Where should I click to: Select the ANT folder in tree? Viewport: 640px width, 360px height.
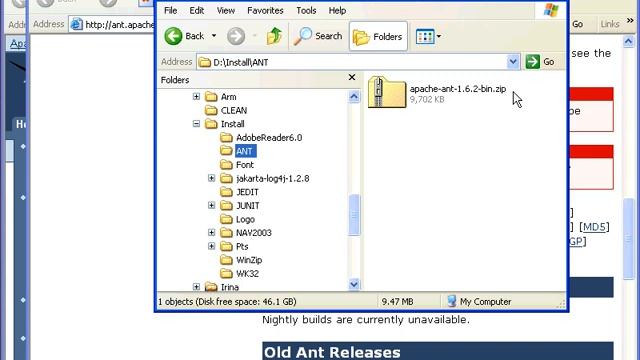click(x=245, y=151)
